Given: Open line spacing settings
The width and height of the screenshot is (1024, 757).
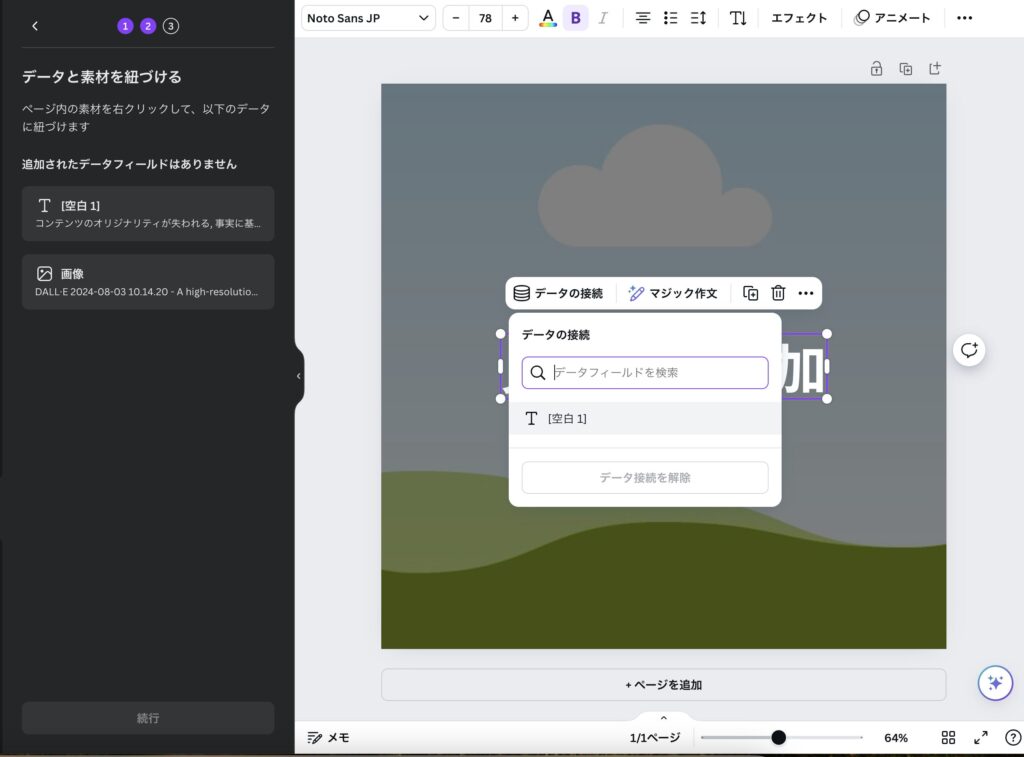Looking at the screenshot, I should (698, 18).
